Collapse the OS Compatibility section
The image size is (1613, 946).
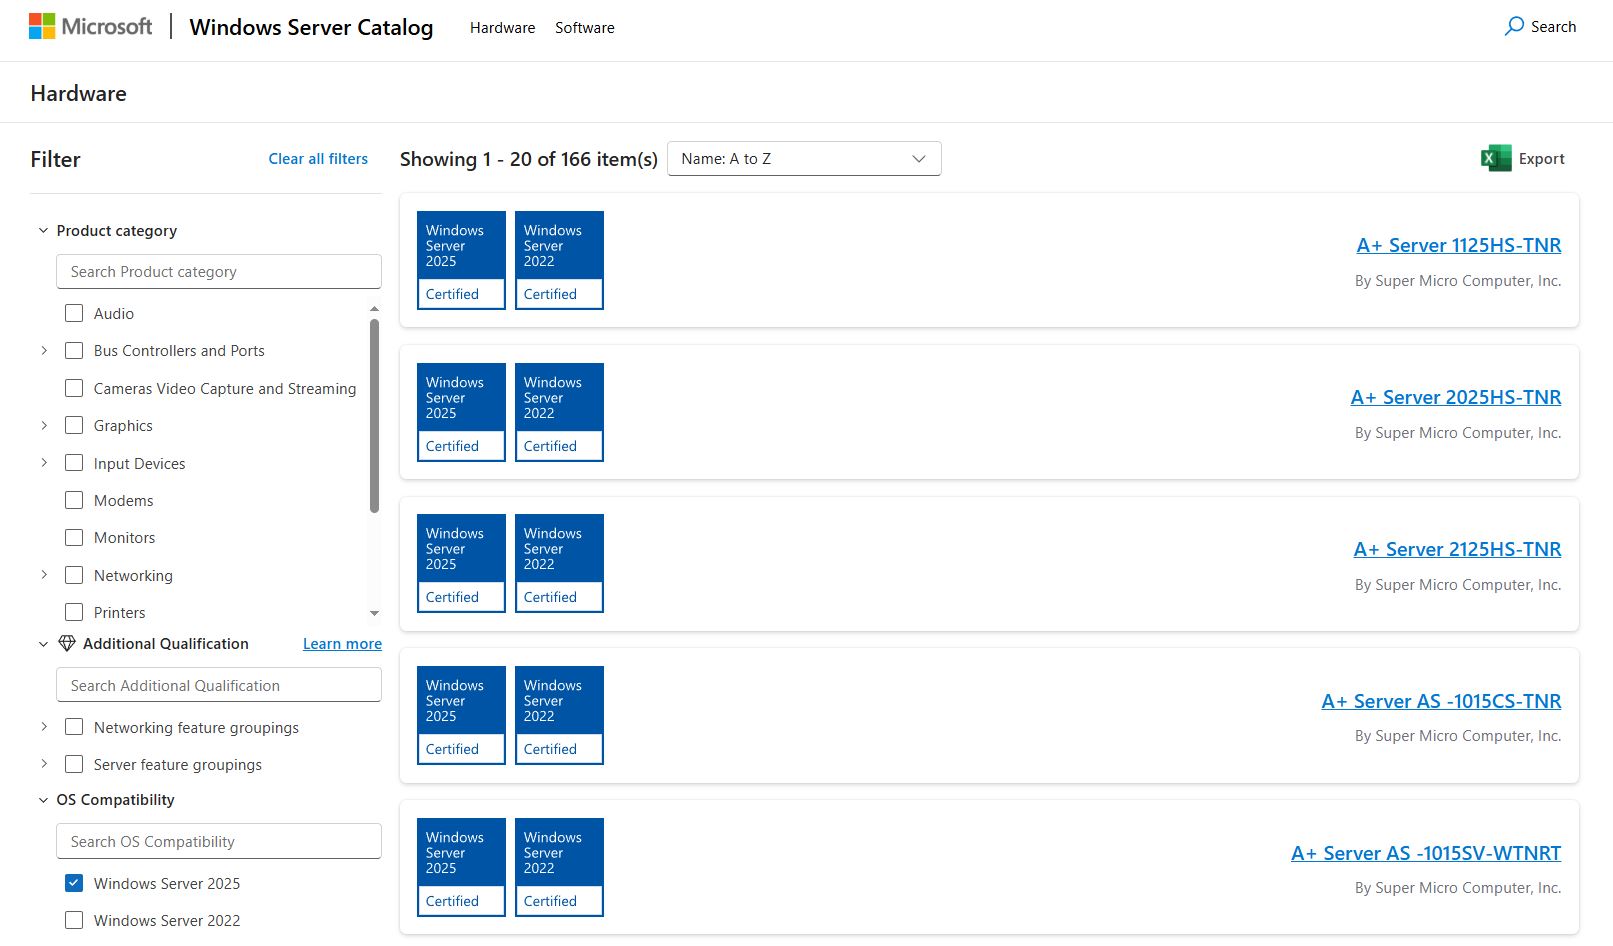click(43, 800)
